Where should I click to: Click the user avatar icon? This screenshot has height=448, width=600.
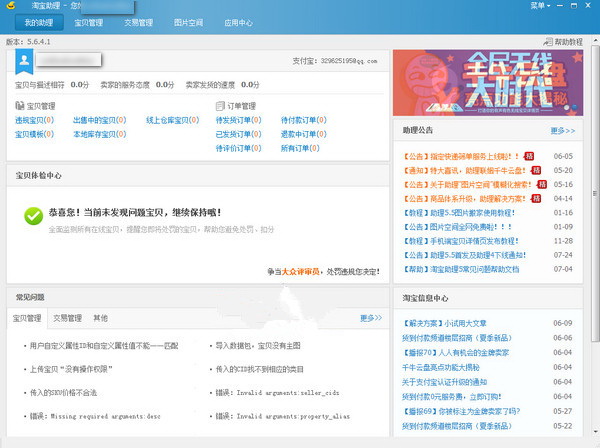tap(28, 62)
